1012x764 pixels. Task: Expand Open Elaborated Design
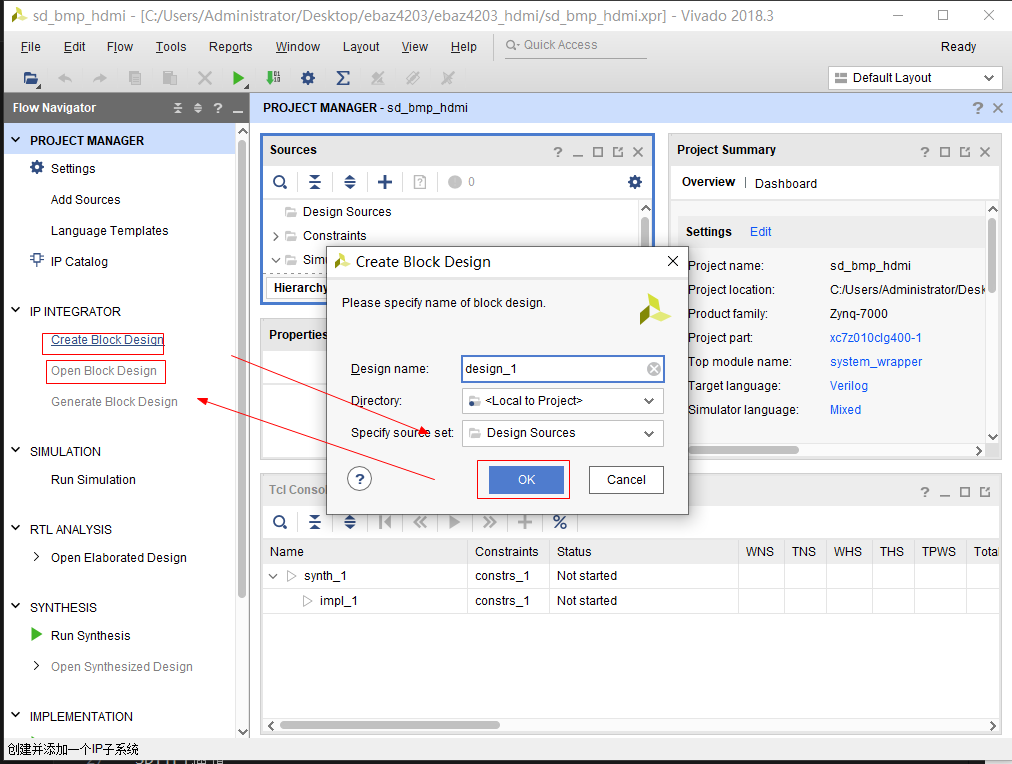tap(36, 557)
